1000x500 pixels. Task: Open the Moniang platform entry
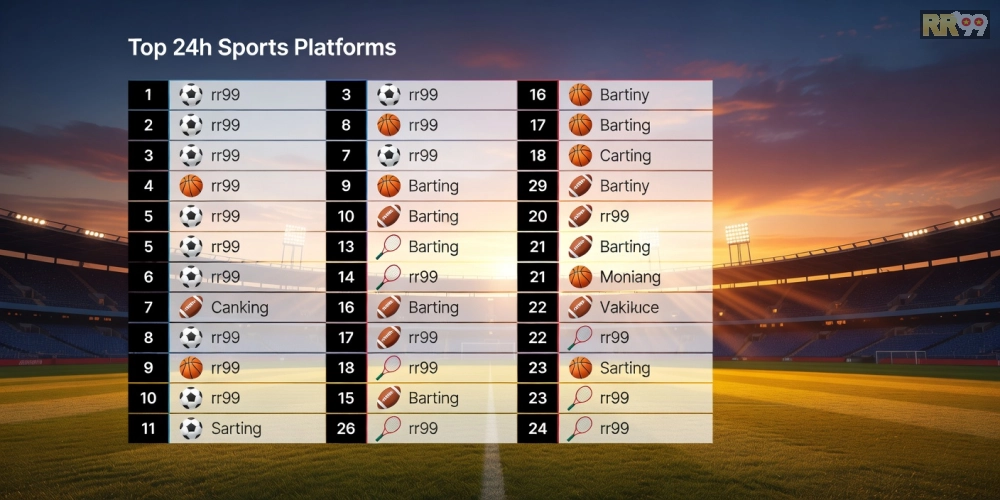pyautogui.click(x=630, y=277)
